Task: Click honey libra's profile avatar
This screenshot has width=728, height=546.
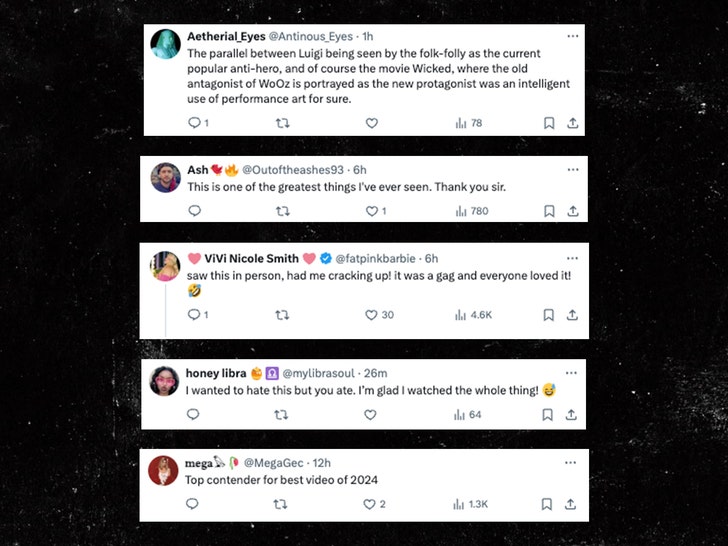Action: click(164, 382)
